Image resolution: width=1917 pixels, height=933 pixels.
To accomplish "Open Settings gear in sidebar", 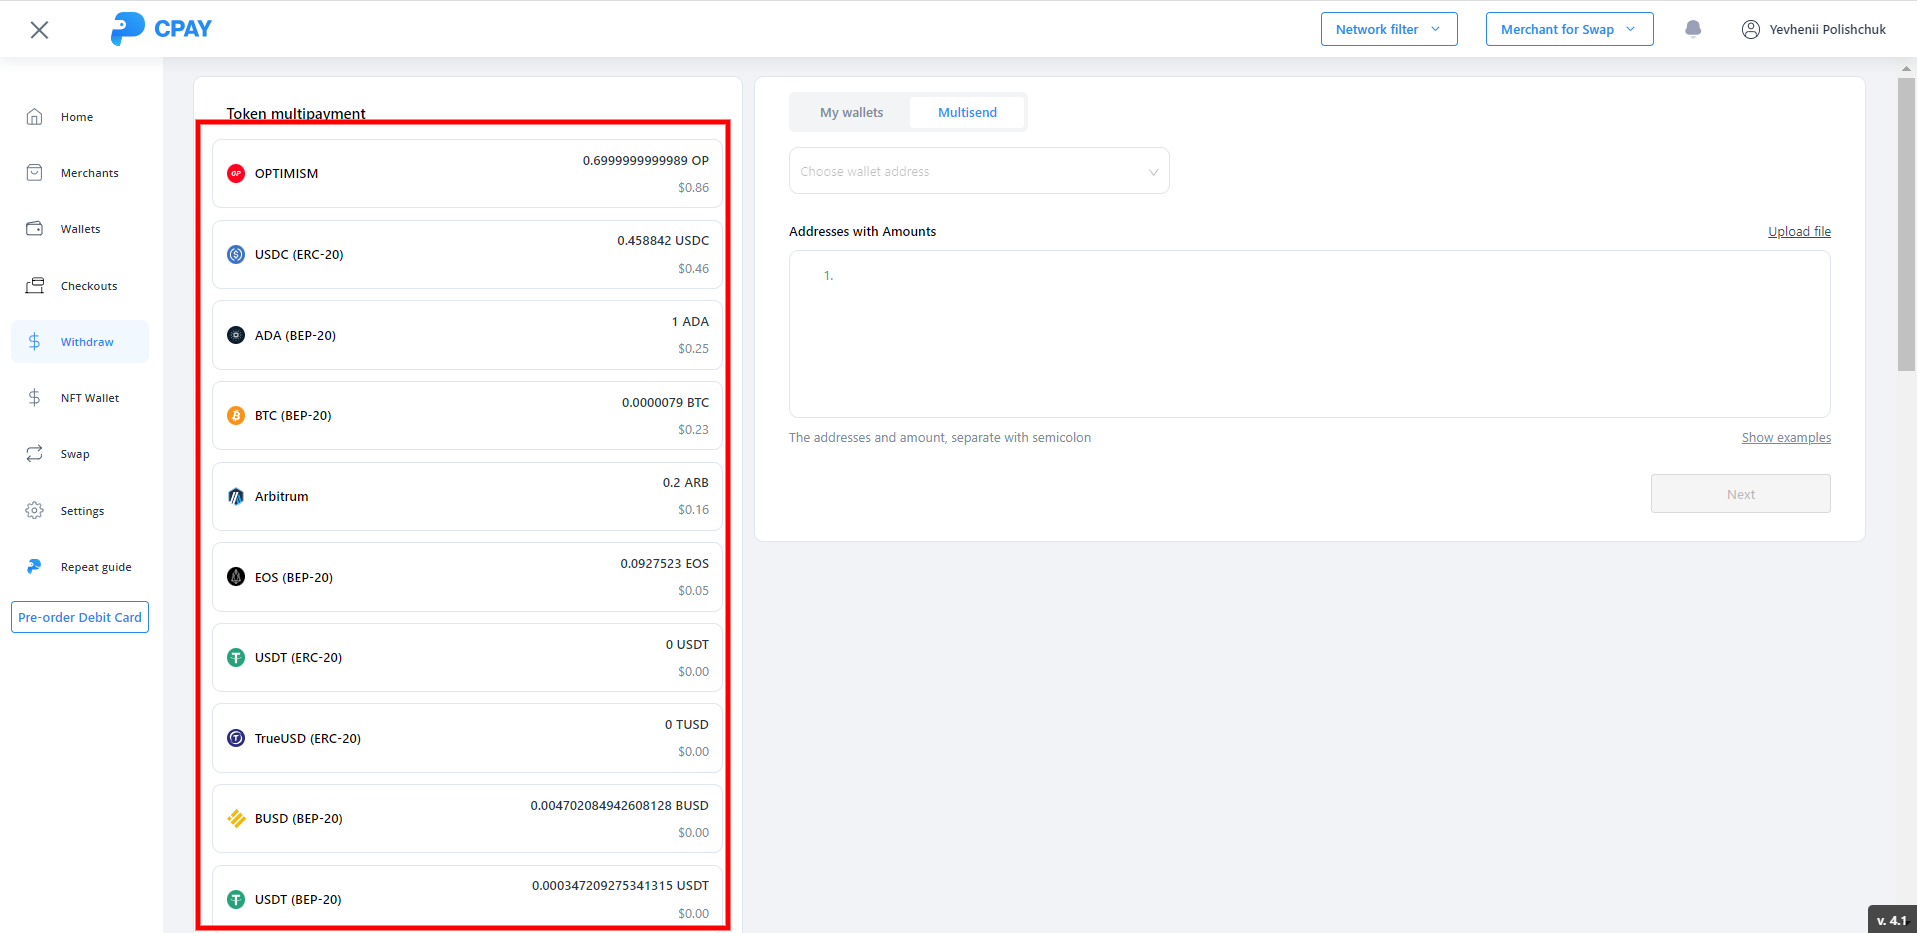I will click(x=81, y=511).
